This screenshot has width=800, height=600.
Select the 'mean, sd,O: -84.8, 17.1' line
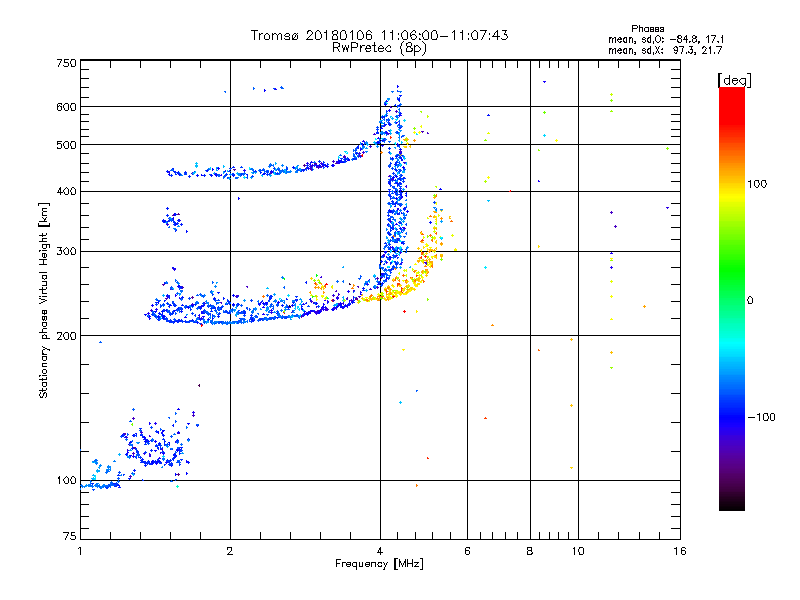coord(666,39)
